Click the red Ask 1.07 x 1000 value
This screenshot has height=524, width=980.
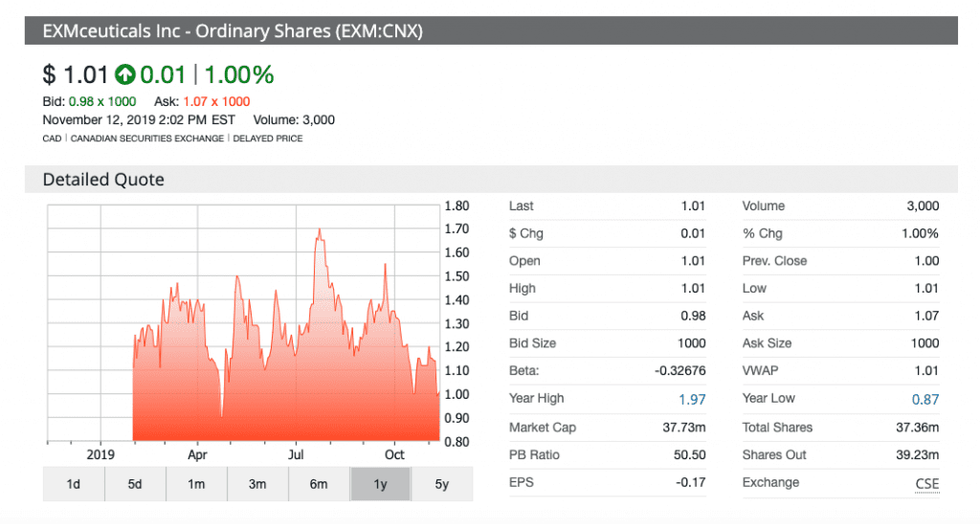216,102
